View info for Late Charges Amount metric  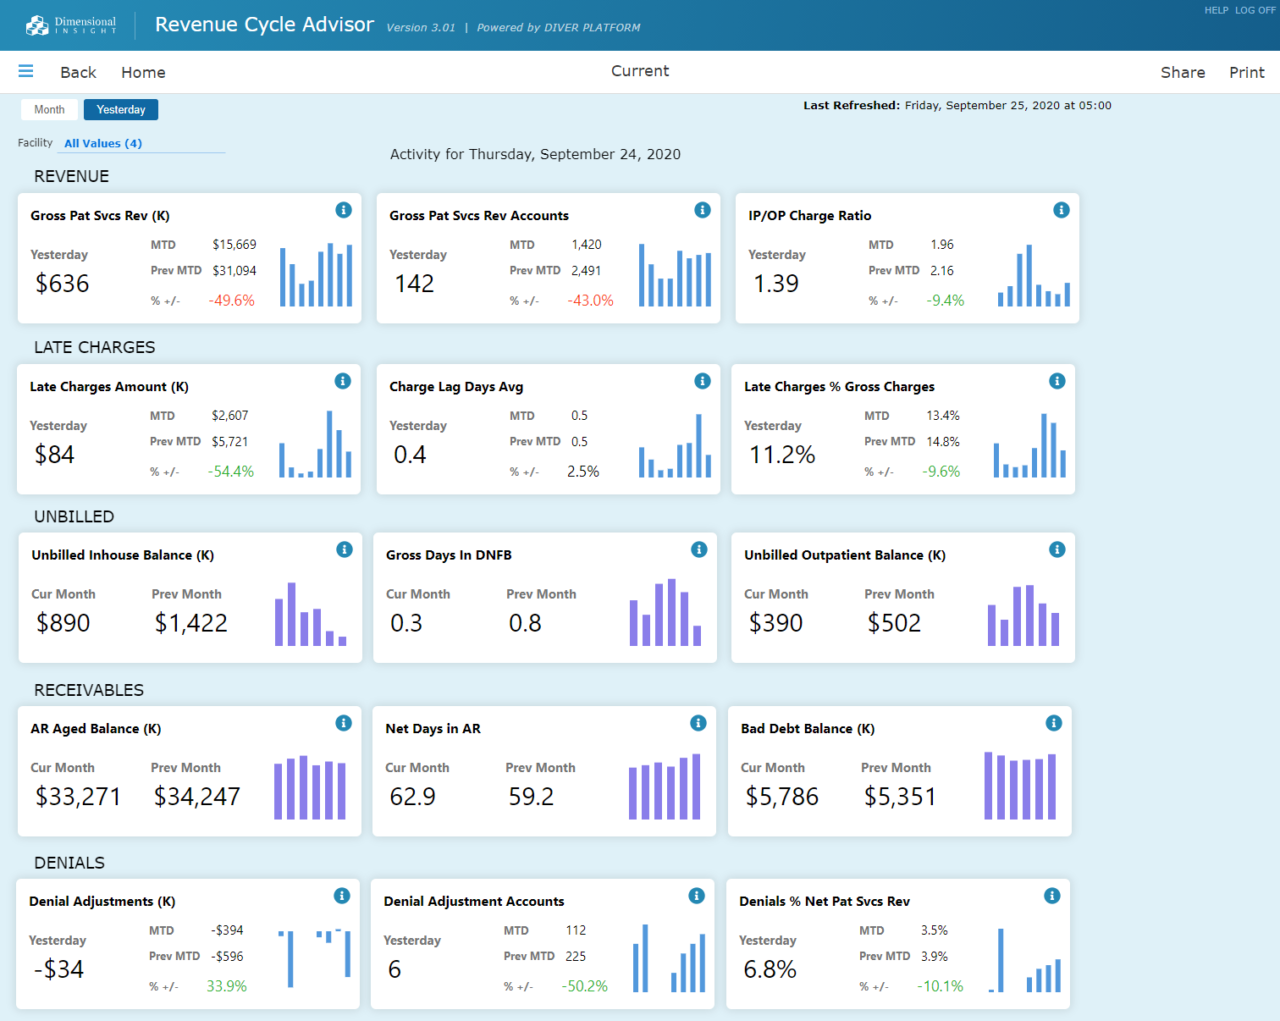(x=343, y=381)
